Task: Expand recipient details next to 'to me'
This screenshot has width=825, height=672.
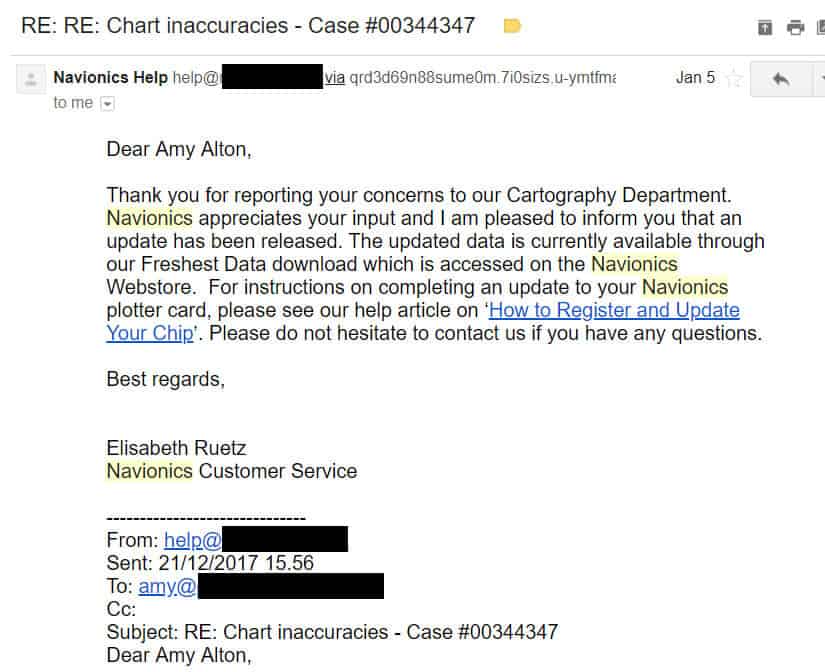Action: point(107,103)
